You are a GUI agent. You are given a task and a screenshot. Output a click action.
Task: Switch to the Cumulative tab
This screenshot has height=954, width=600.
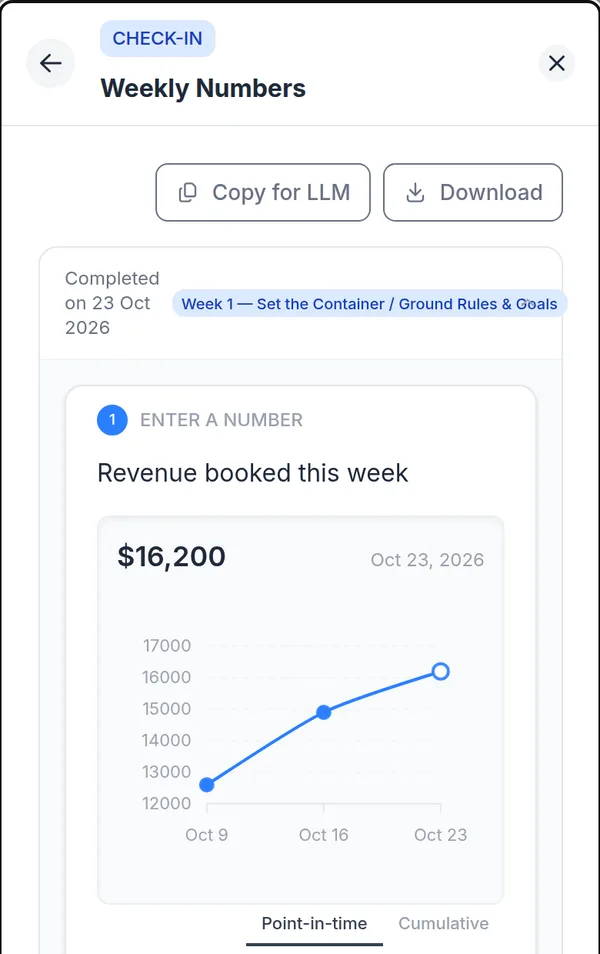coord(443,924)
